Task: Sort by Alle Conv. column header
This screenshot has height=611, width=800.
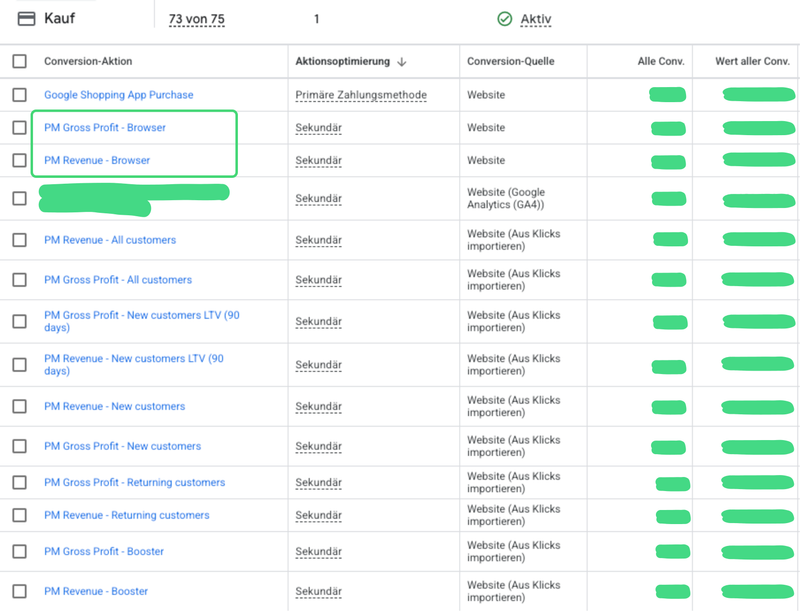Action: [x=661, y=61]
